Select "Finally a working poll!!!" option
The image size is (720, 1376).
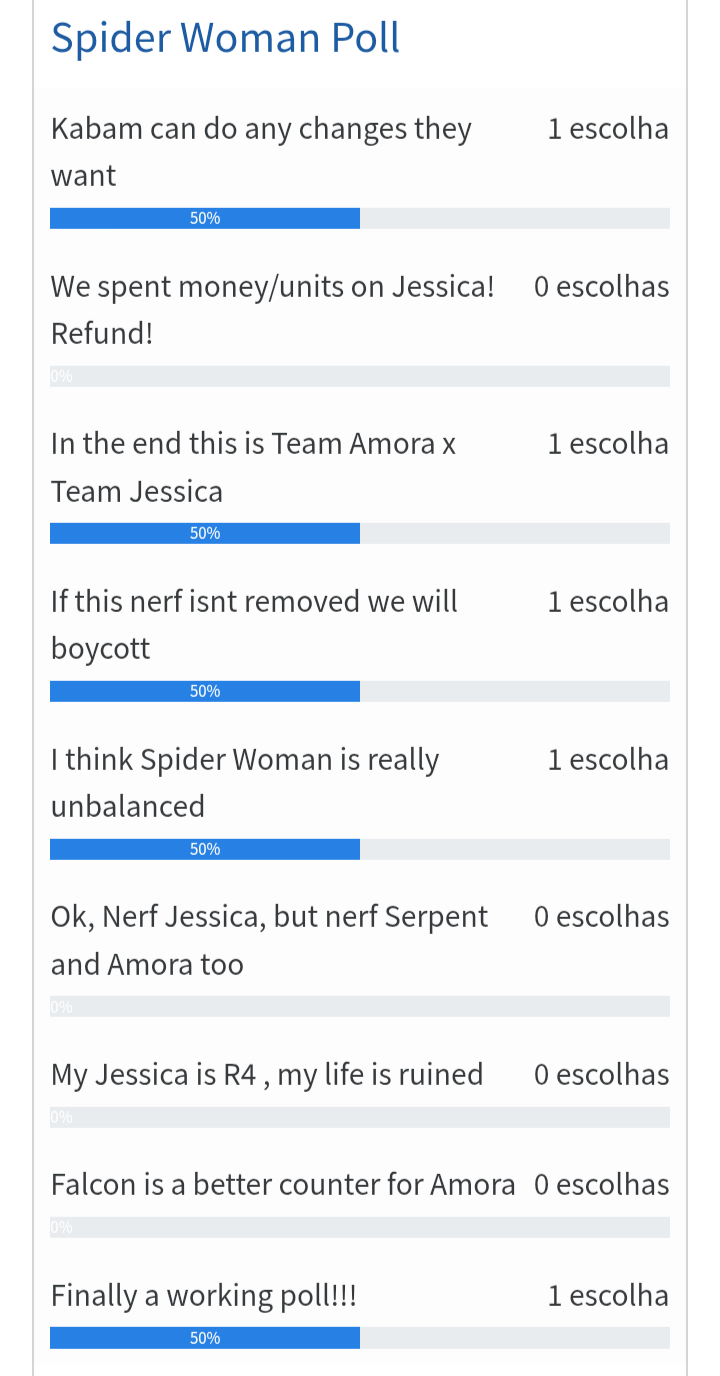(x=204, y=1295)
